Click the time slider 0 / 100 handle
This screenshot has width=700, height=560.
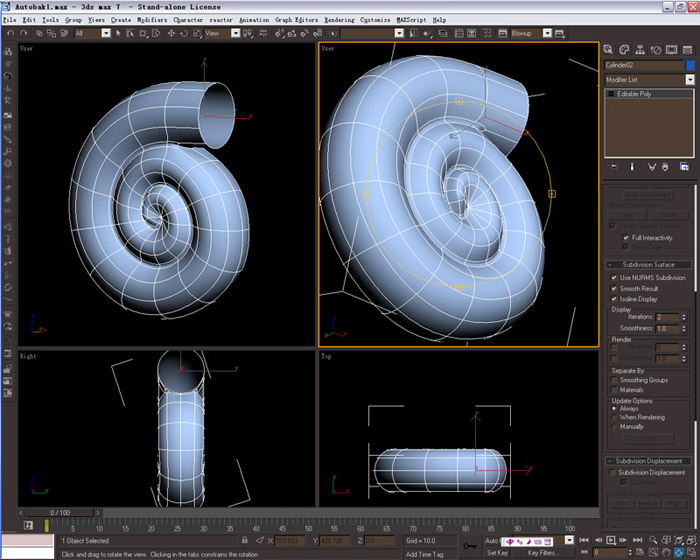[x=60, y=513]
